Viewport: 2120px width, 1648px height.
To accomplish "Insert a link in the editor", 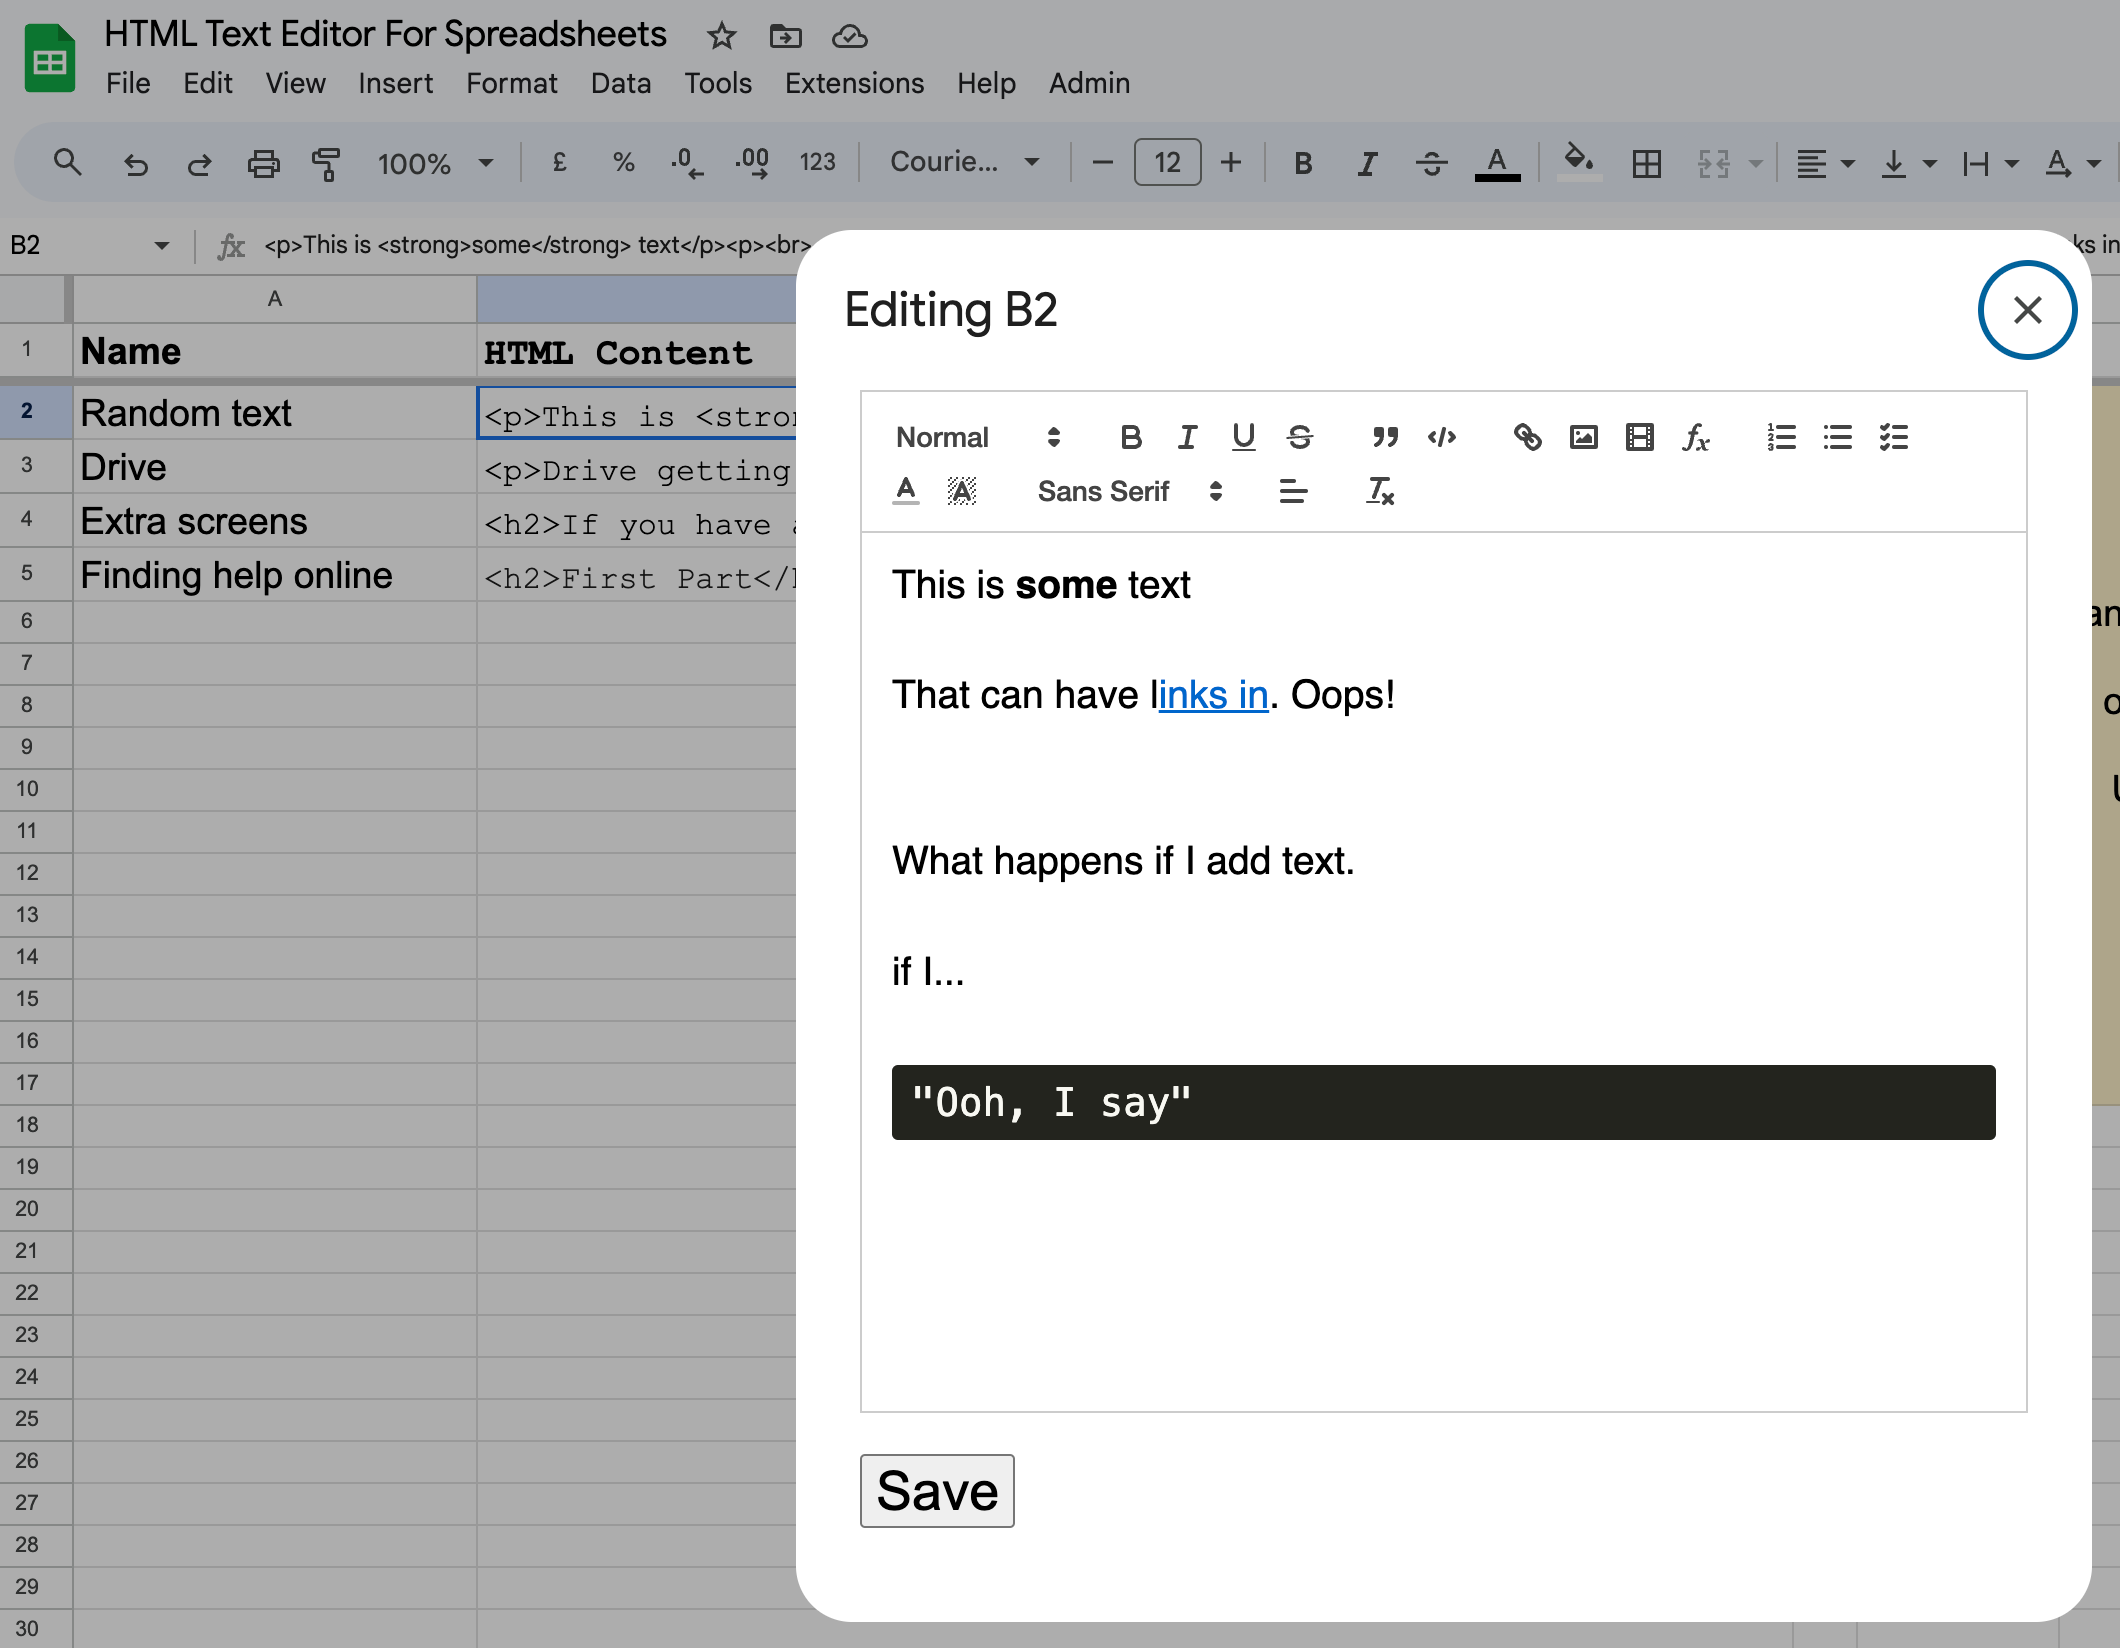I will click(x=1527, y=437).
